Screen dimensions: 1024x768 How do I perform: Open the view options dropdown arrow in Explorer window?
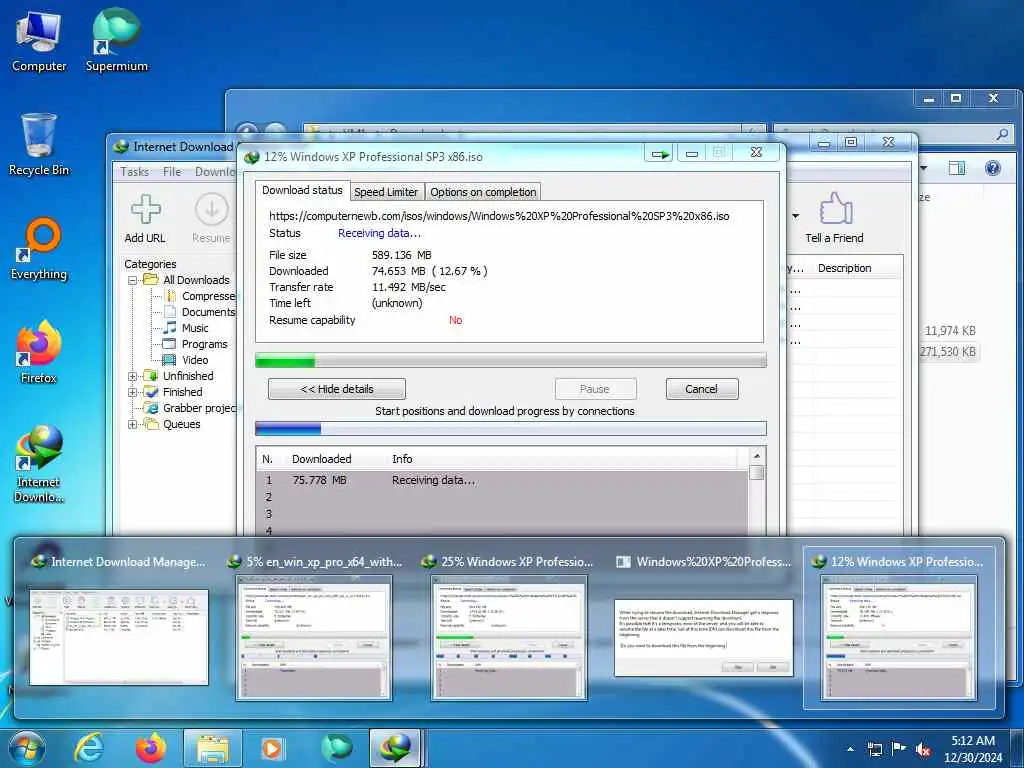coord(923,168)
